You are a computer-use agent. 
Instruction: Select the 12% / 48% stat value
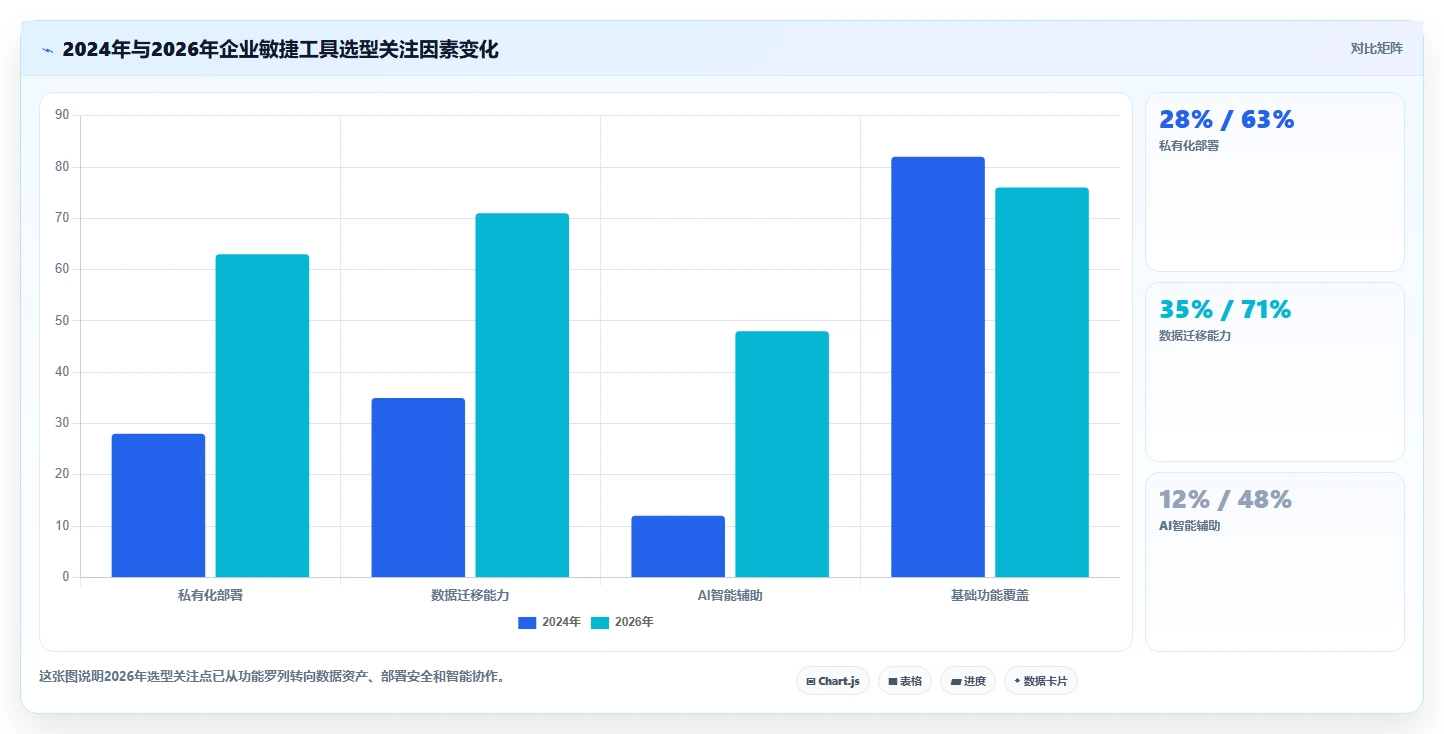pyautogui.click(x=1225, y=500)
